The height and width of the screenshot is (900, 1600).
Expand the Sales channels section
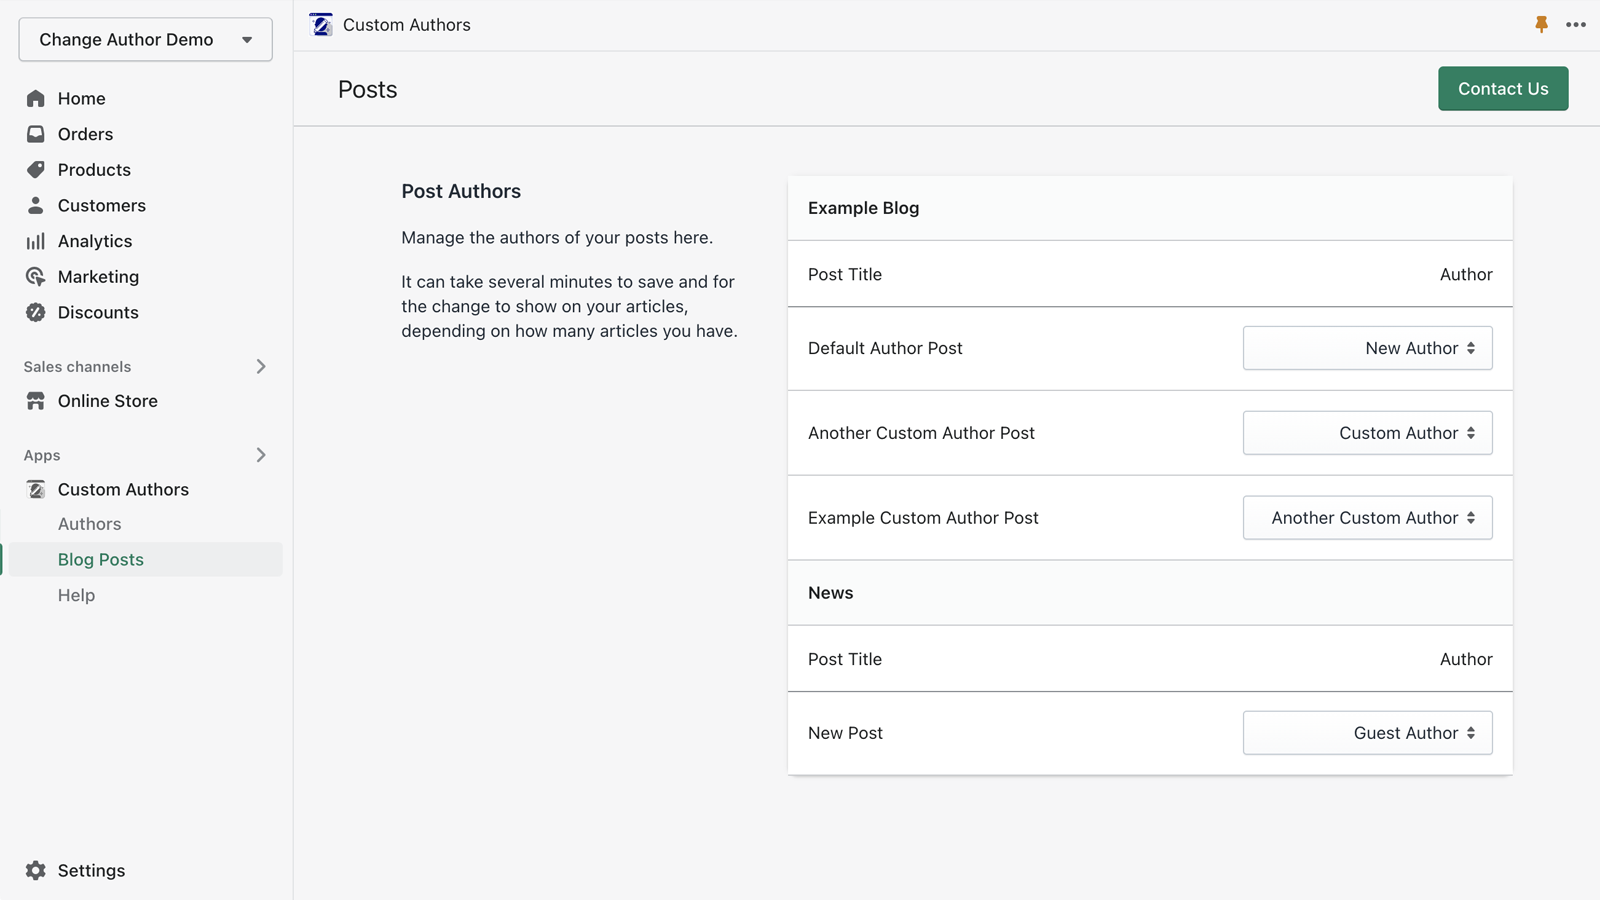click(261, 366)
